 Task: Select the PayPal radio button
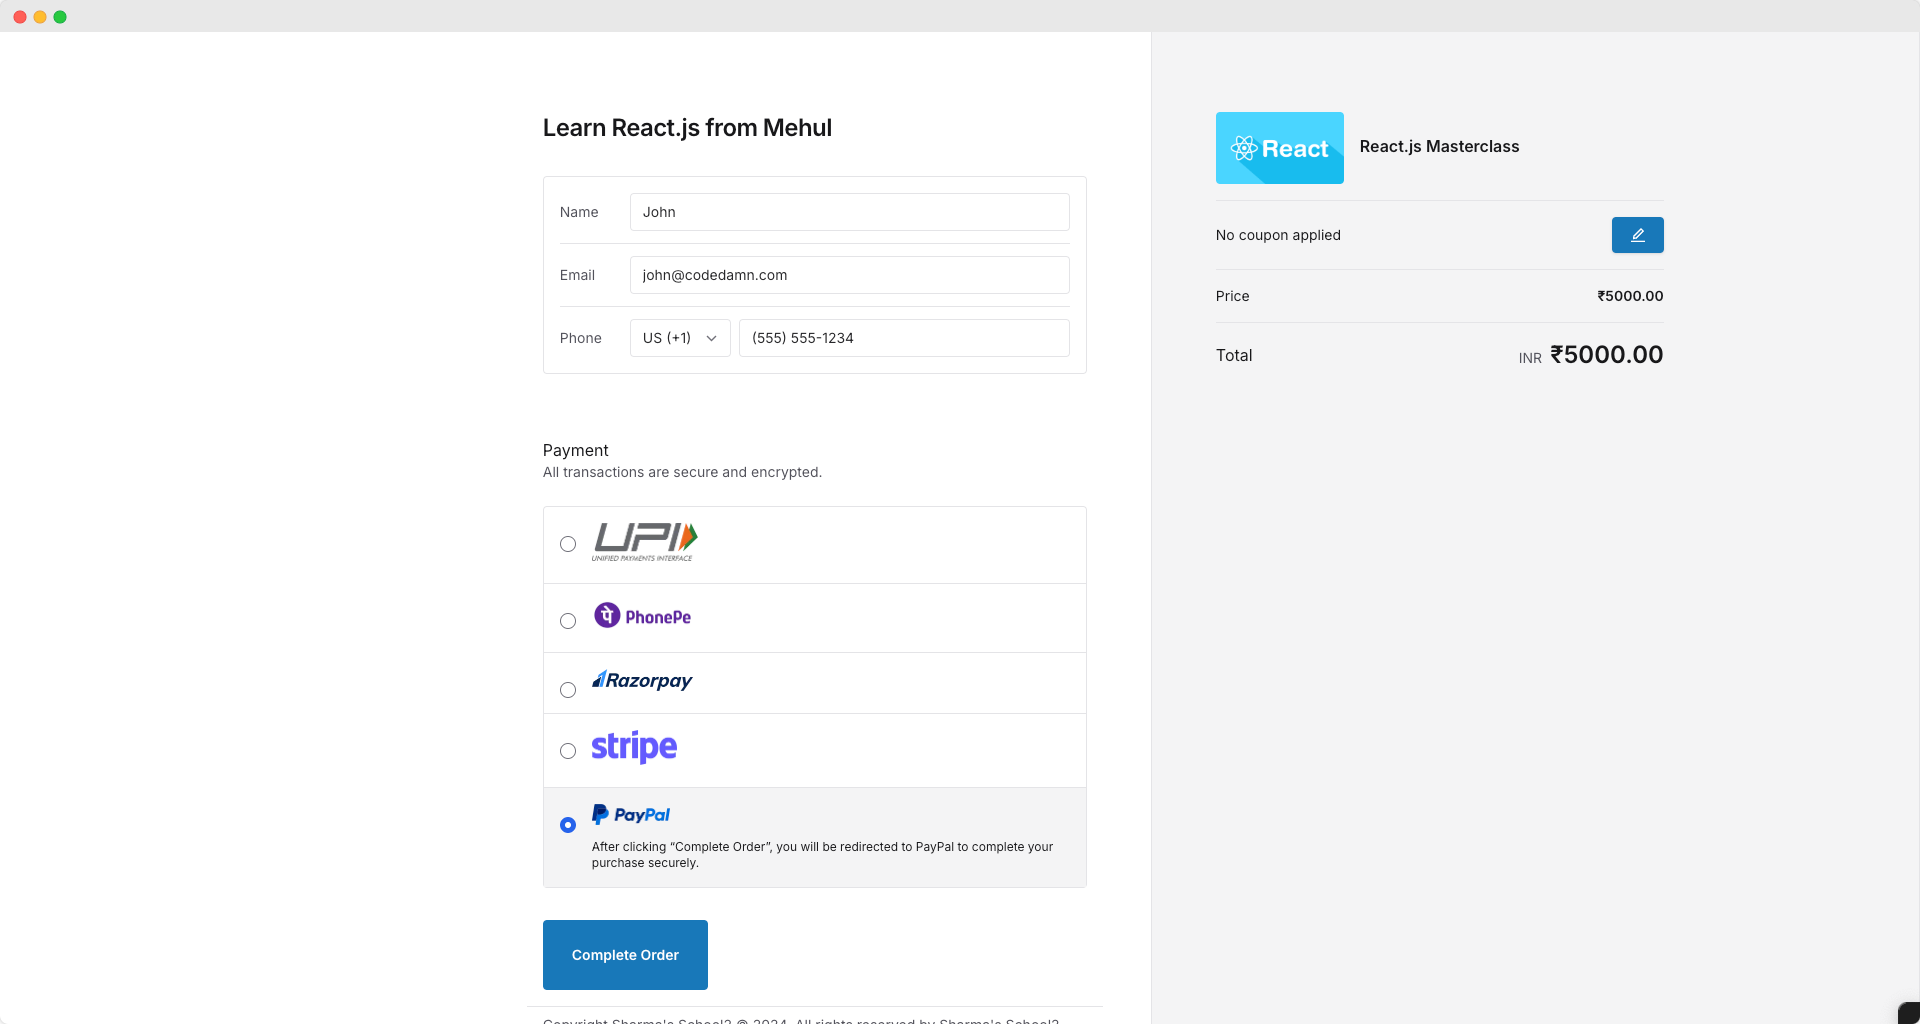tap(568, 825)
